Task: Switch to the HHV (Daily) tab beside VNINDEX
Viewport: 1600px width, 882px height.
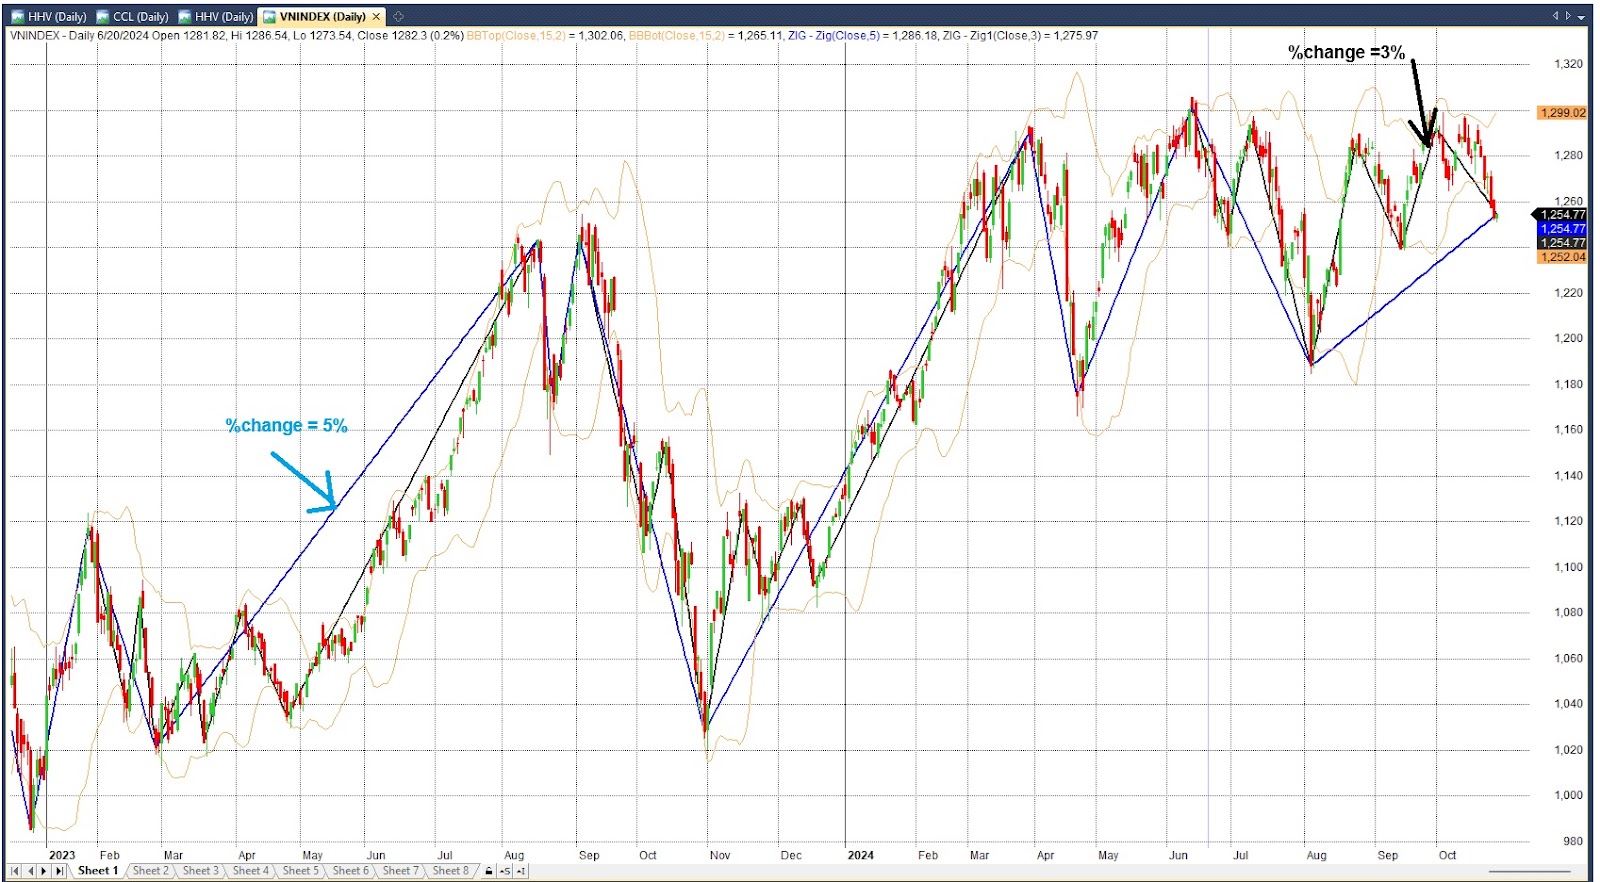Action: [x=215, y=16]
